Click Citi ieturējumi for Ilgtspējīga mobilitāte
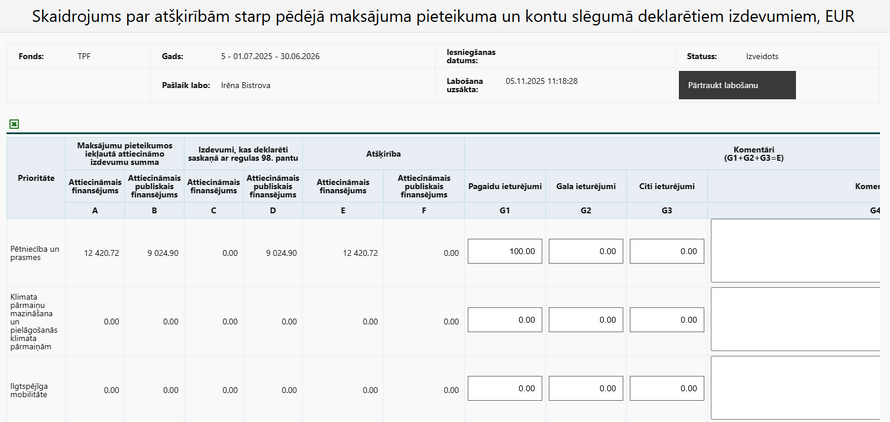 [667, 389]
